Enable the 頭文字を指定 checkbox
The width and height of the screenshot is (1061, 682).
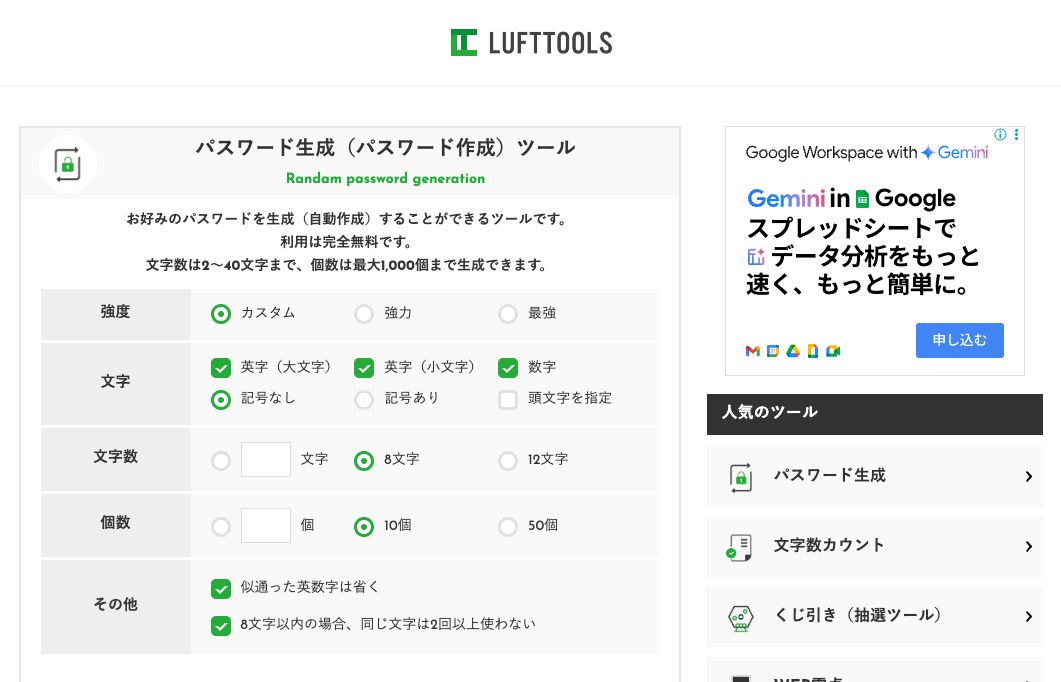508,399
